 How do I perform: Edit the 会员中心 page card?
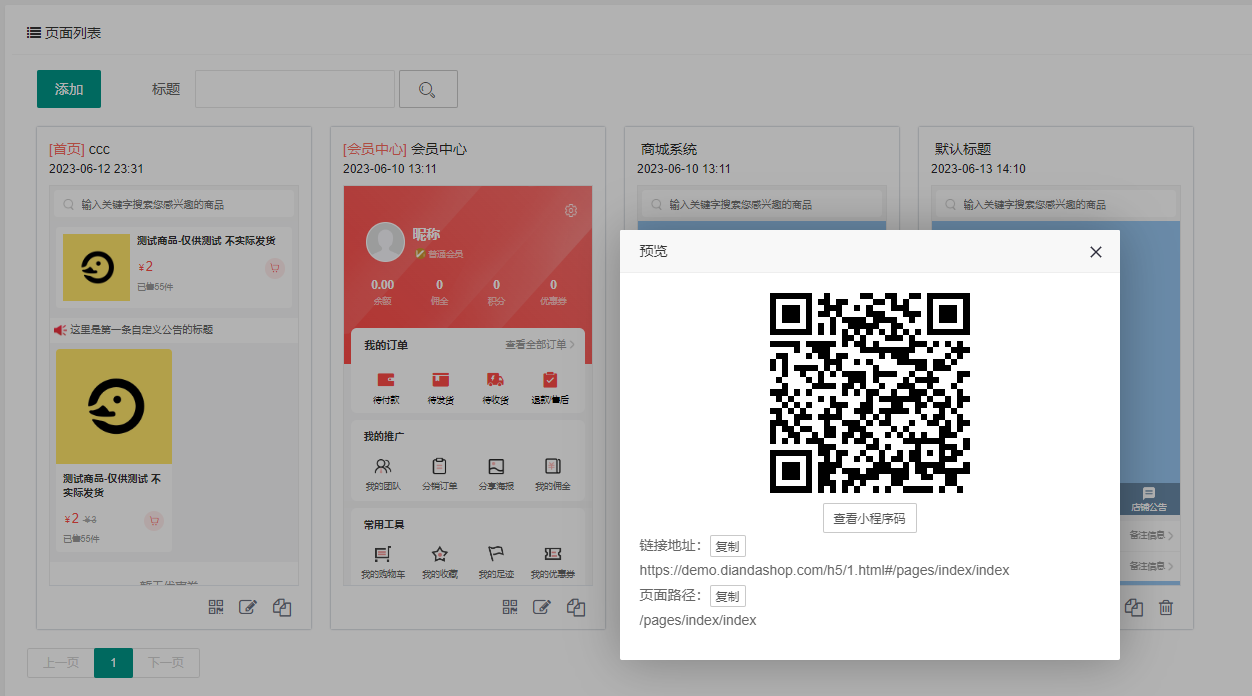pos(542,607)
